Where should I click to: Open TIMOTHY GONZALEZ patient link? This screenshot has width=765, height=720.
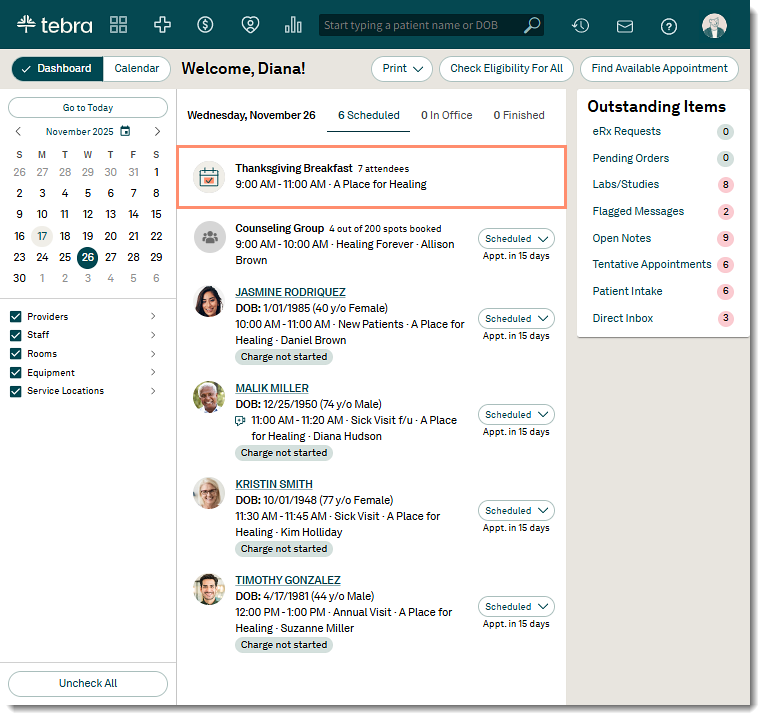pos(288,580)
